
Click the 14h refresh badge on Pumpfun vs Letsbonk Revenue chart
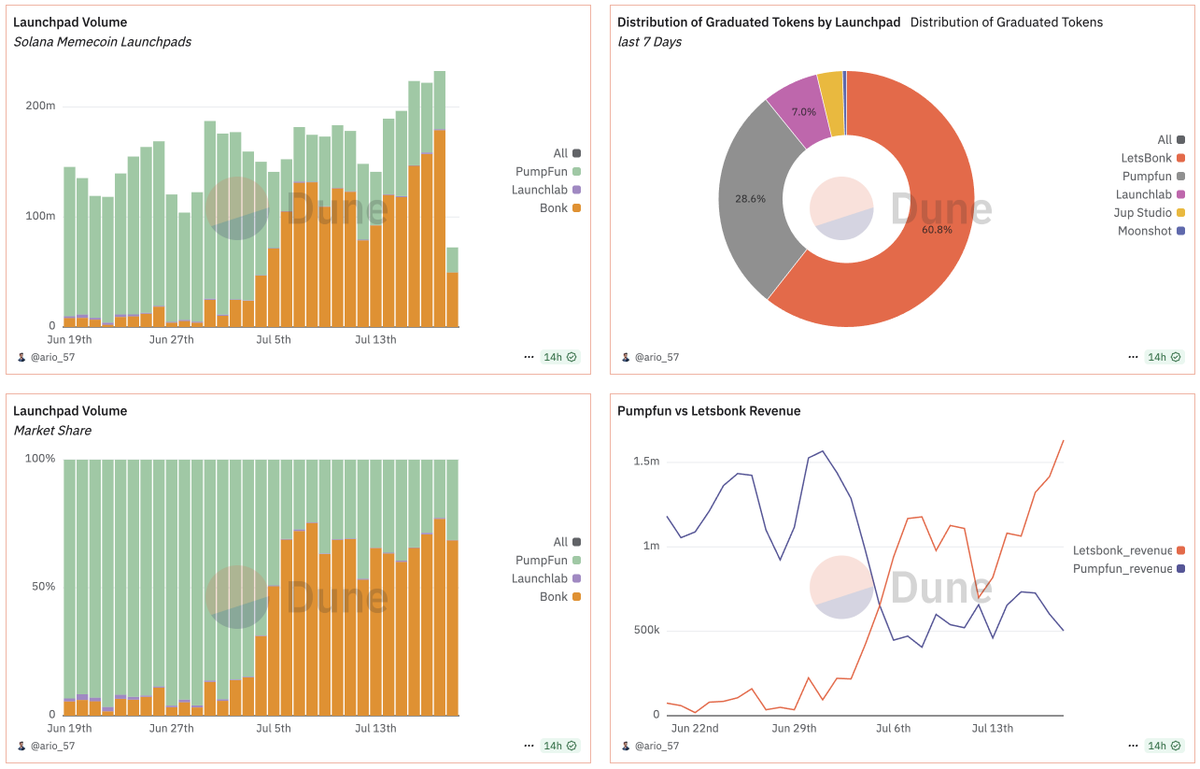[1164, 746]
